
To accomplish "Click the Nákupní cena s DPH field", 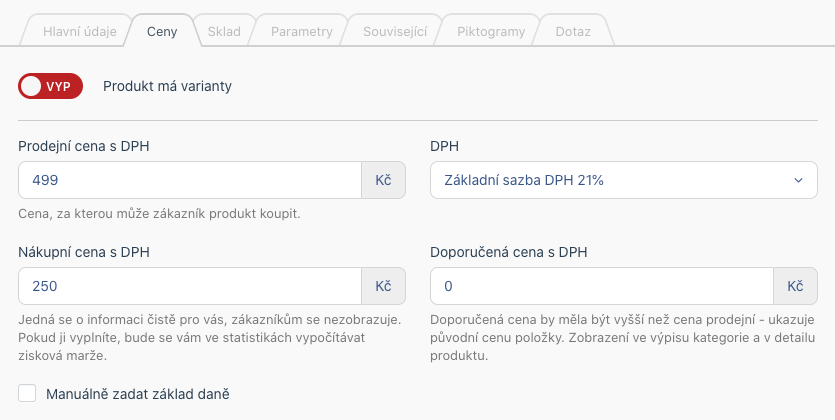I will pyautogui.click(x=190, y=286).
